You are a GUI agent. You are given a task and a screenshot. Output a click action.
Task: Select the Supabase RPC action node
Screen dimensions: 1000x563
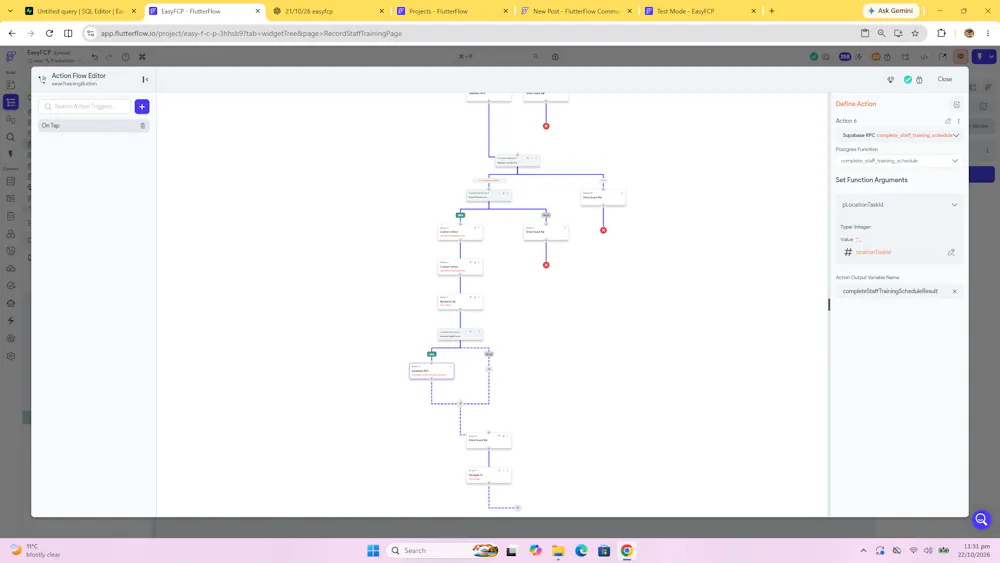[x=432, y=371]
